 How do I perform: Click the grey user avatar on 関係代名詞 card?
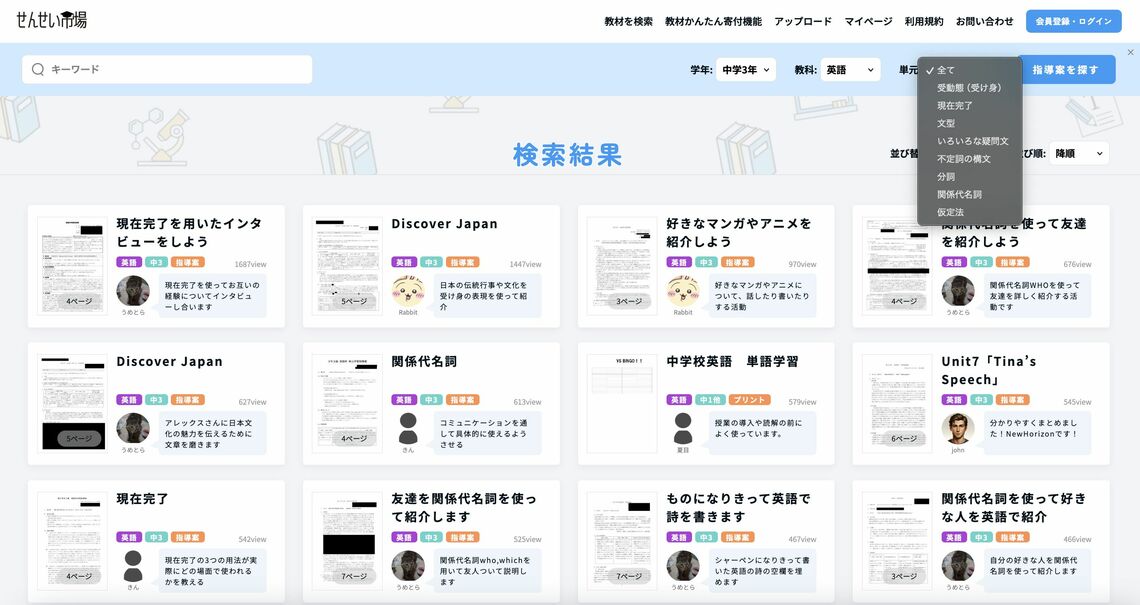point(408,429)
